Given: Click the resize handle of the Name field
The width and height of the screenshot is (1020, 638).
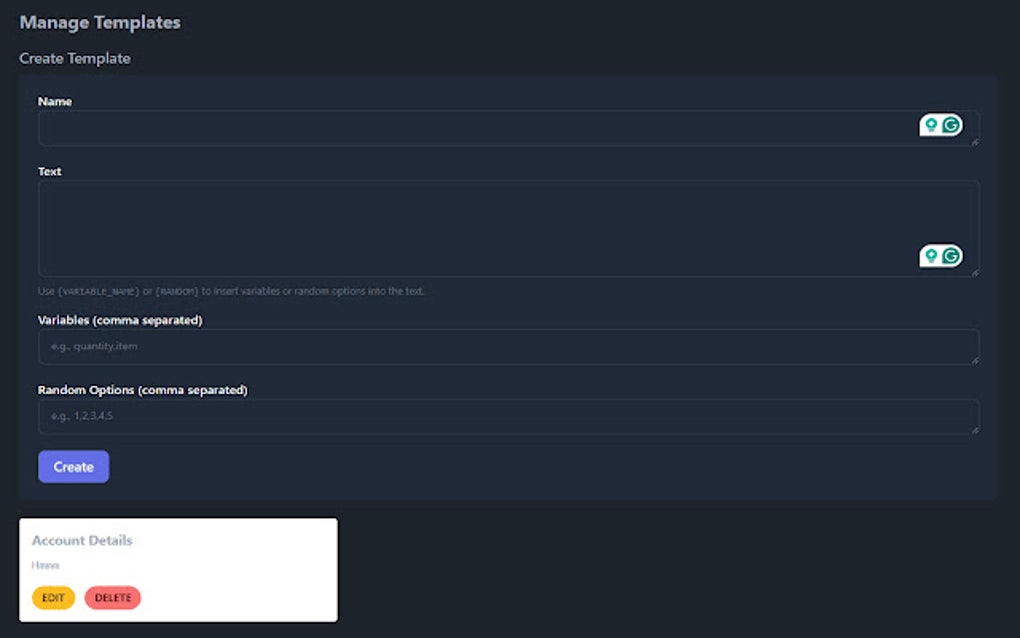Looking at the screenshot, I should pos(975,141).
